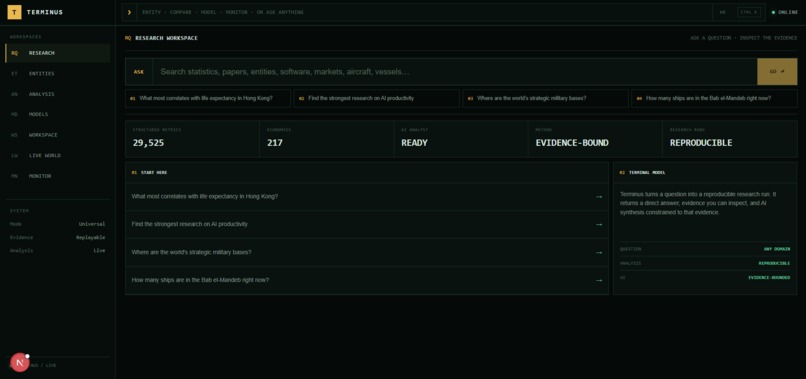Click the RESEARCH WORKSPACE page title

point(166,38)
